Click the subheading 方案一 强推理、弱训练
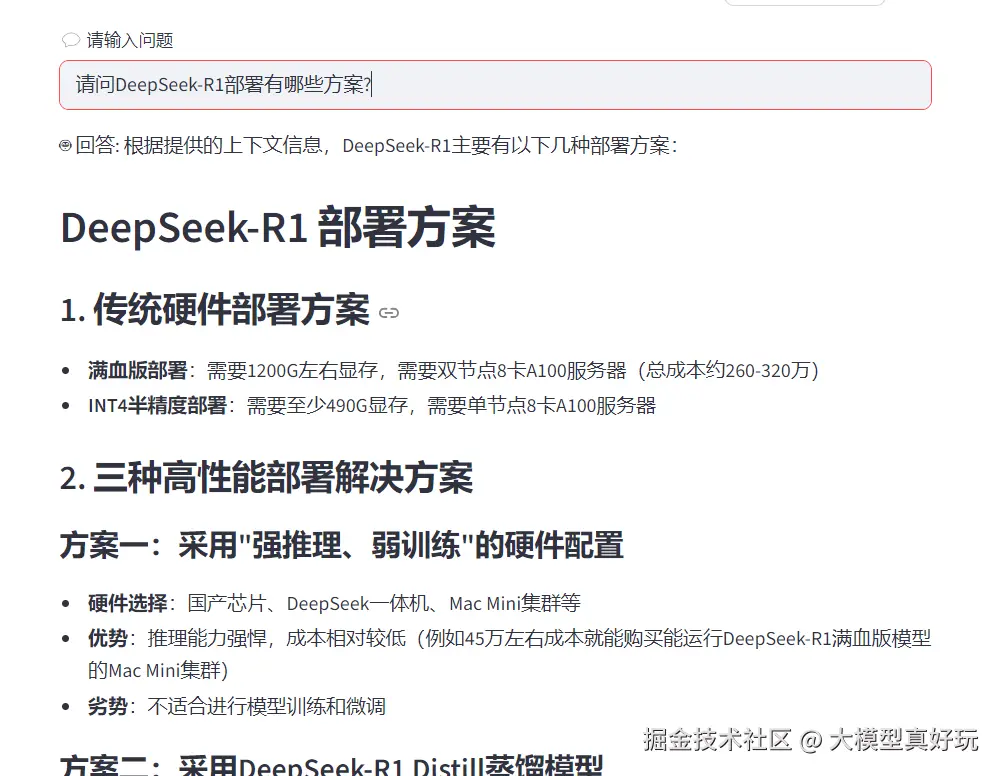 [342, 545]
